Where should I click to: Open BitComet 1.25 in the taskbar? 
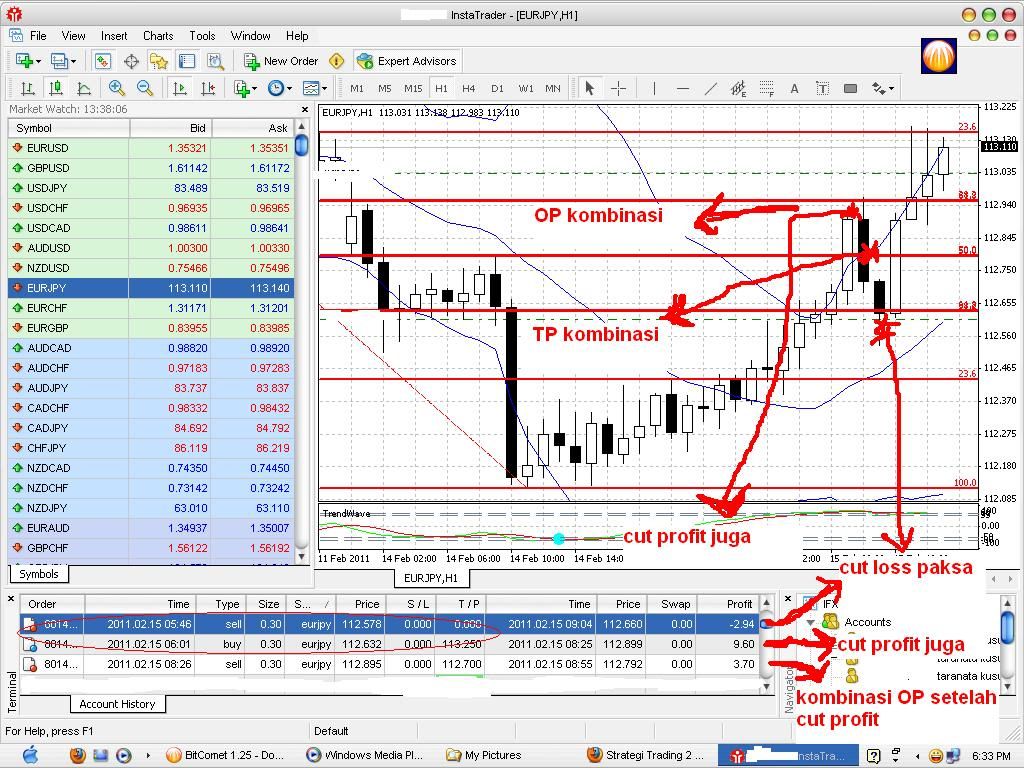[x=225, y=755]
